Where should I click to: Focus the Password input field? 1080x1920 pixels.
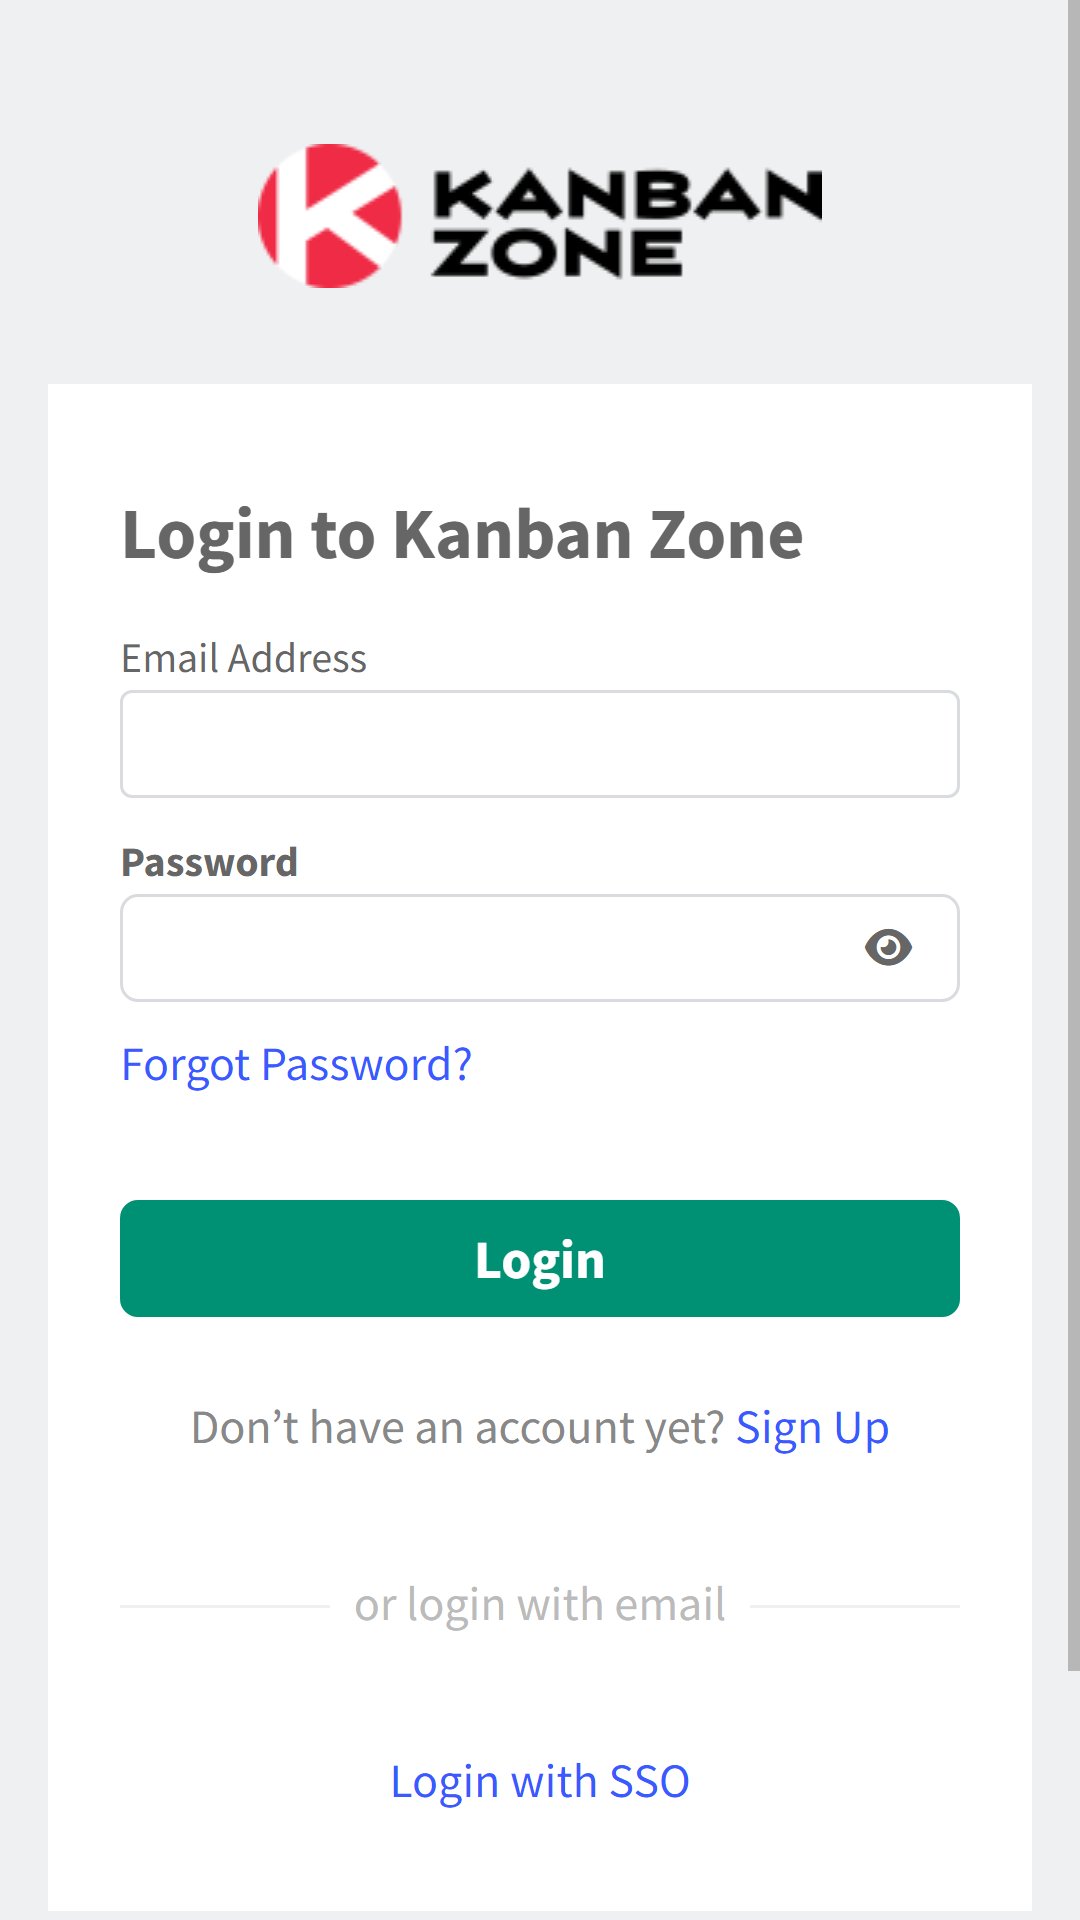coord(540,948)
